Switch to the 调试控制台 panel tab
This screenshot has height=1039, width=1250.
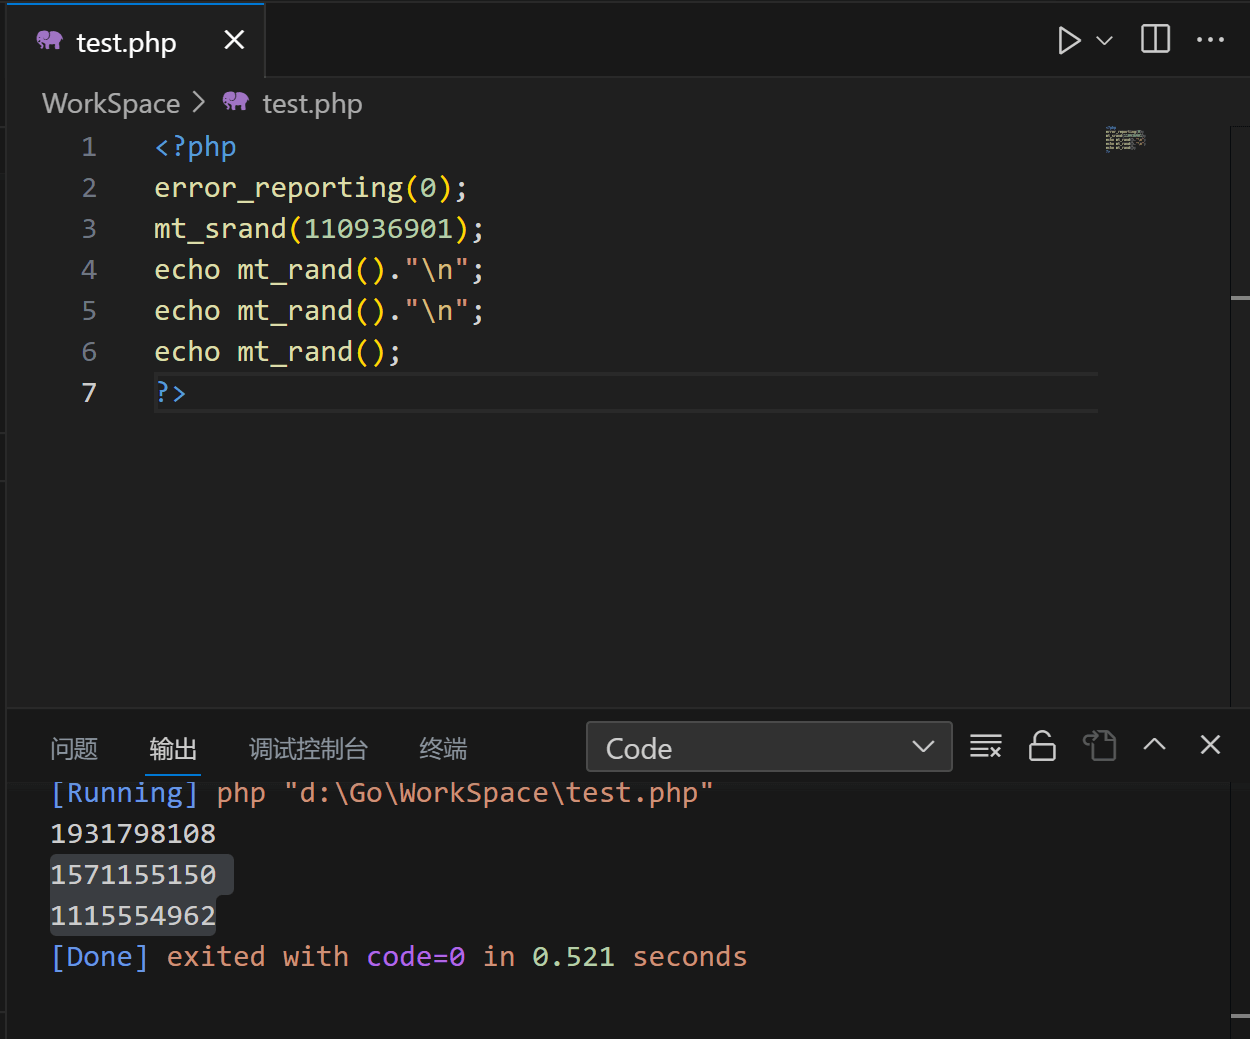308,749
